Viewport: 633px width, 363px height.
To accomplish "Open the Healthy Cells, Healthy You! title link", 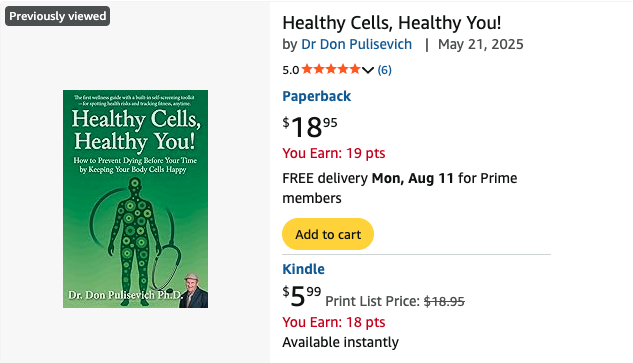I will pos(392,23).
